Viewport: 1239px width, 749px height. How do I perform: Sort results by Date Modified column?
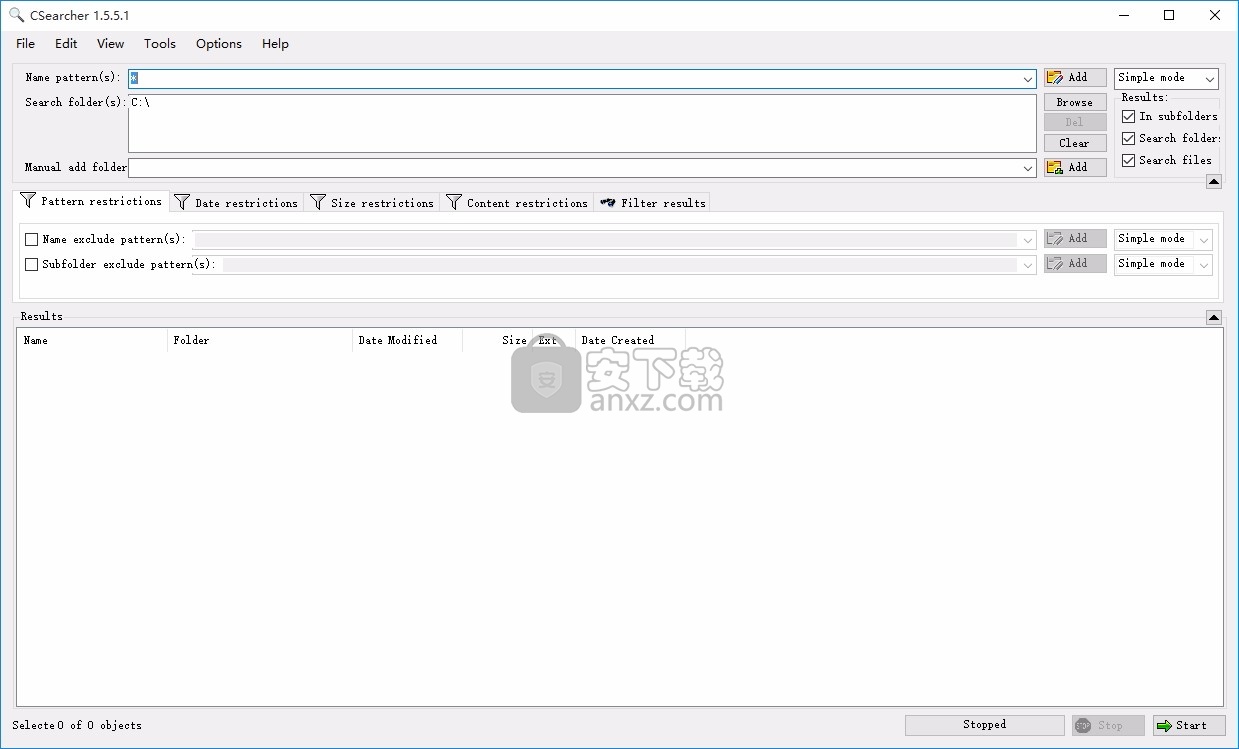tap(407, 340)
